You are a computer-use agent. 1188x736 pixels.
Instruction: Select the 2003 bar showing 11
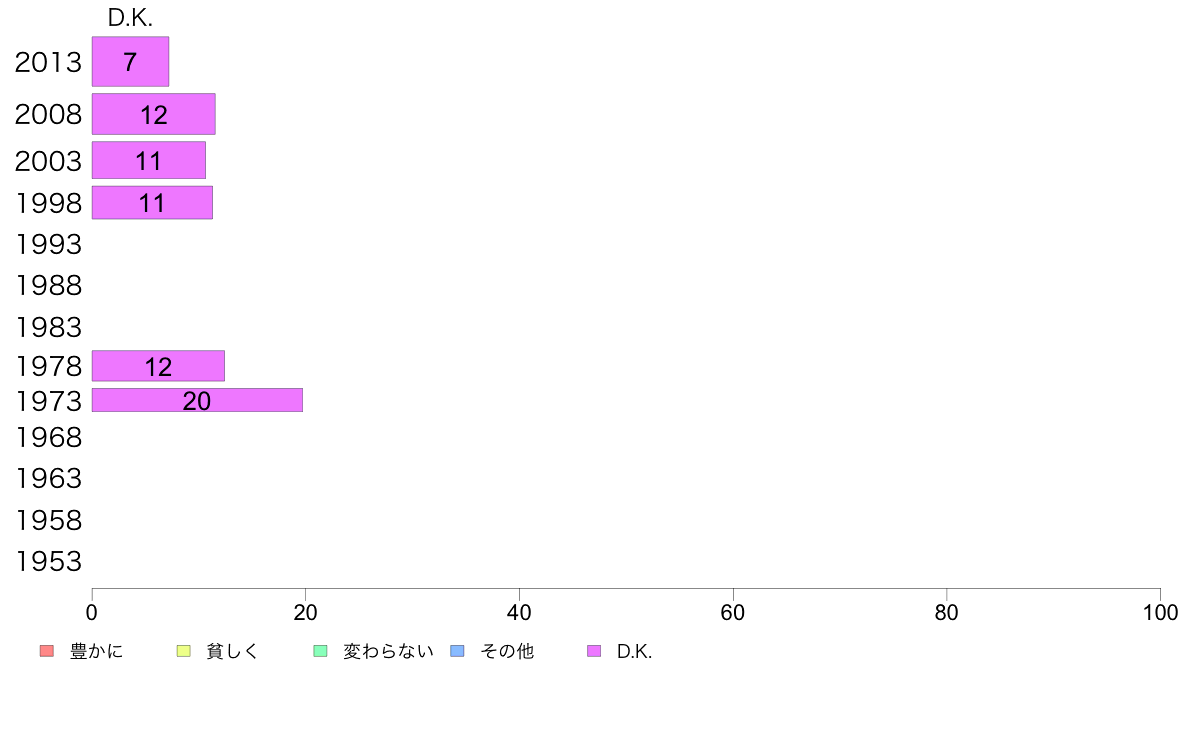(x=148, y=160)
